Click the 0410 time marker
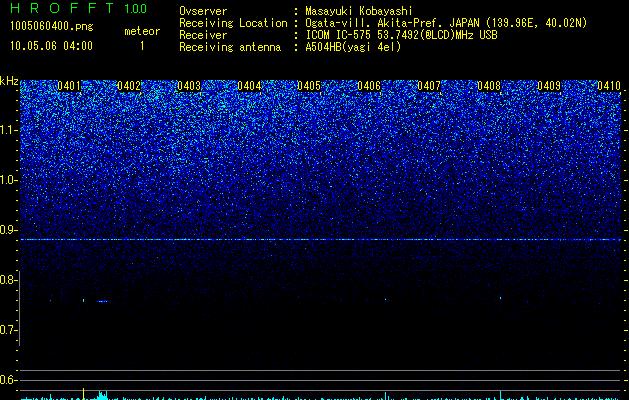 point(609,86)
